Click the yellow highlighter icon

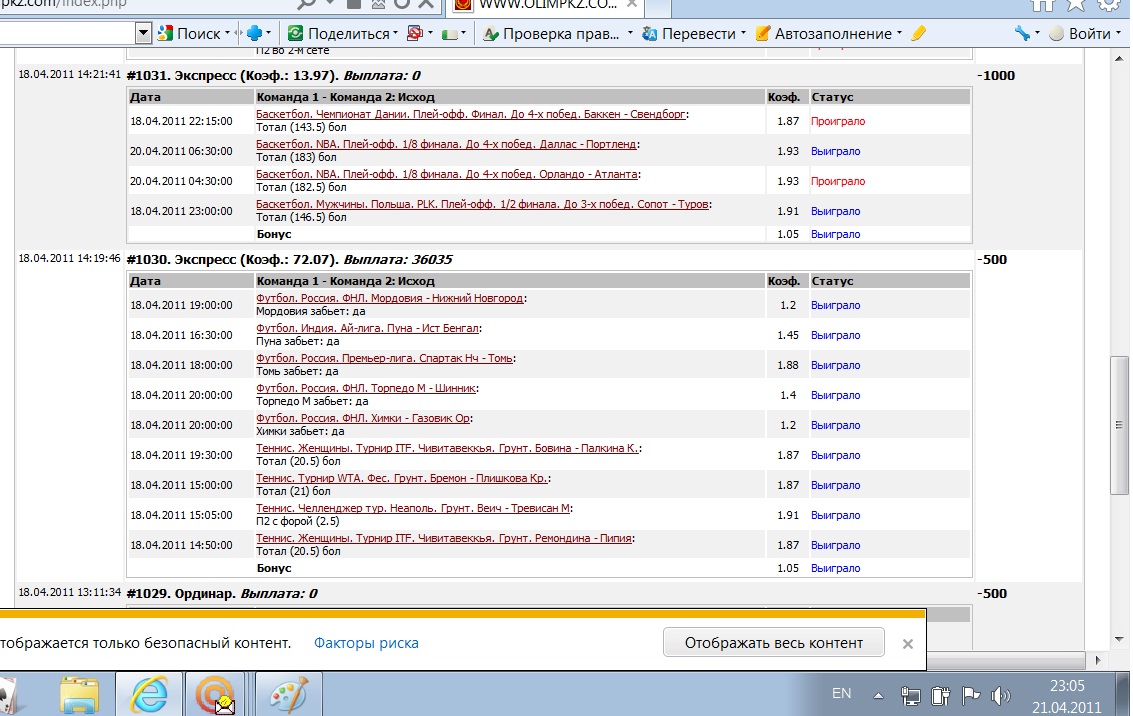coord(918,33)
